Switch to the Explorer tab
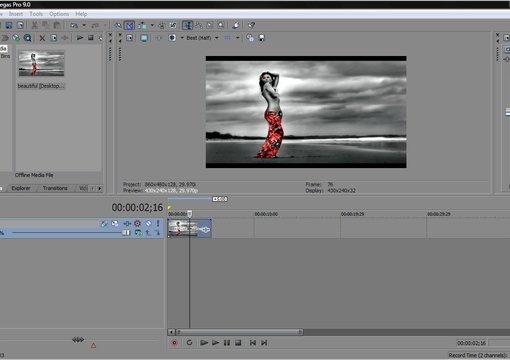Screen dimensions: 510x360 21,188
